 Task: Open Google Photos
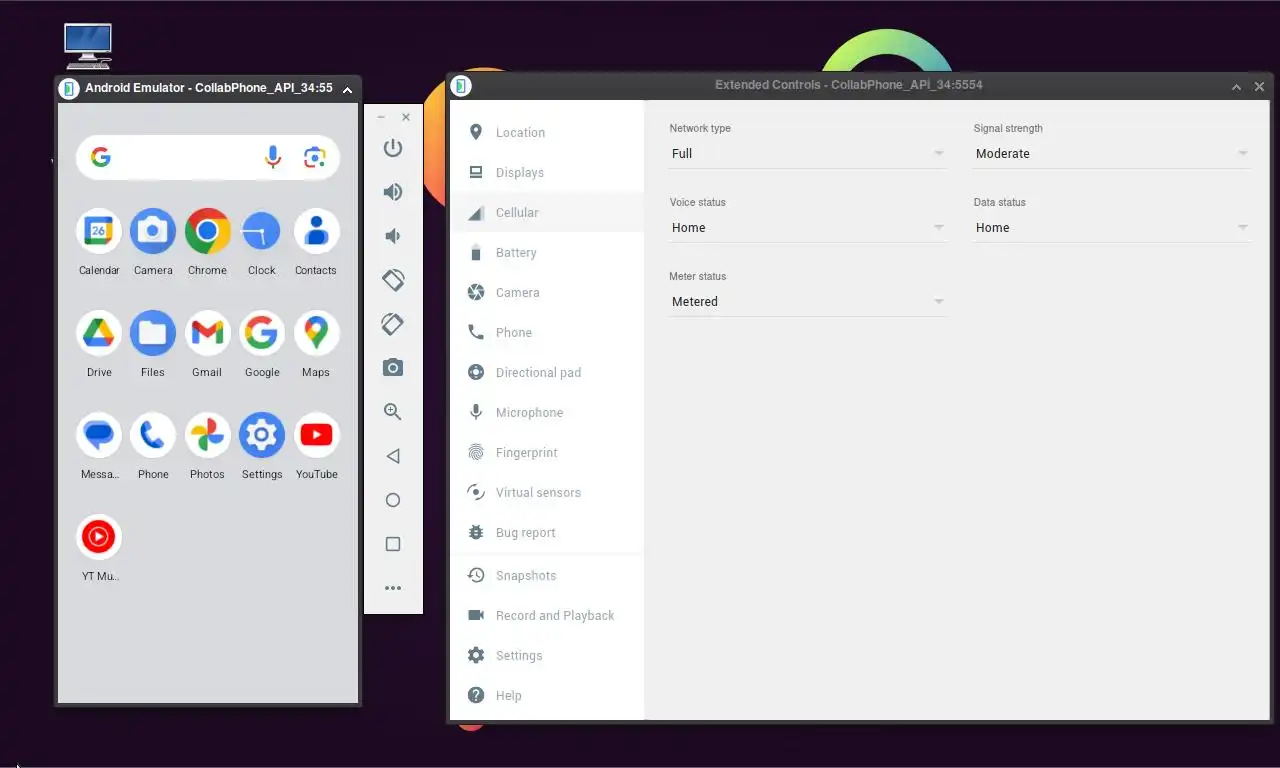[207, 436]
